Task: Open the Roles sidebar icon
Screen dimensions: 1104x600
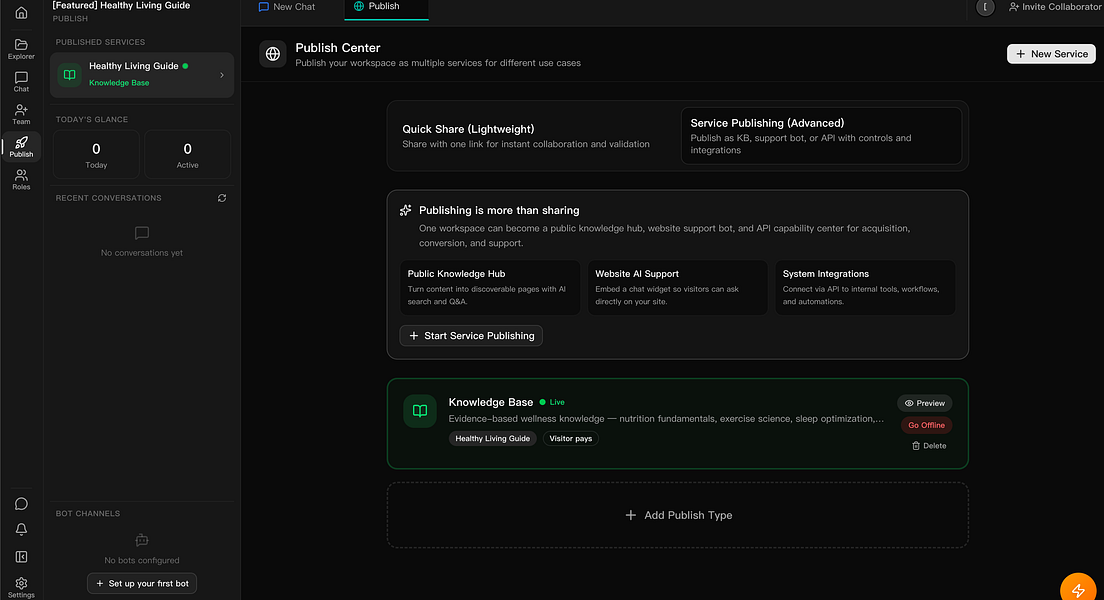Action: click(21, 180)
